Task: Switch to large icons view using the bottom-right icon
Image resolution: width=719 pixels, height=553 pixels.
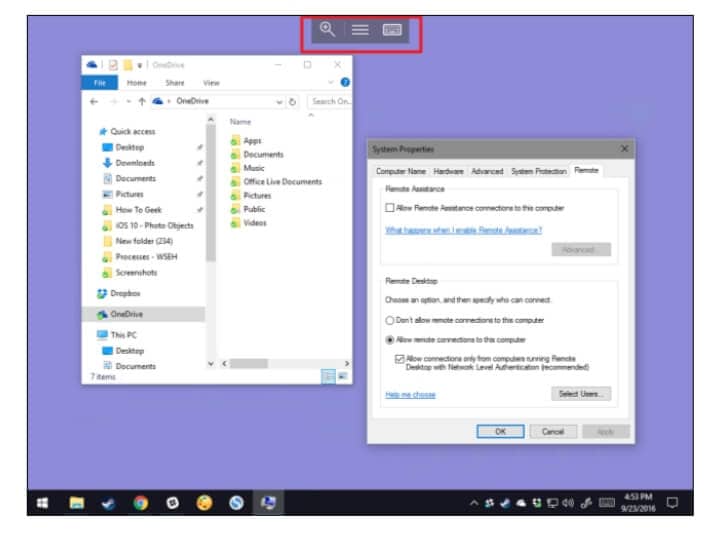Action: point(342,376)
